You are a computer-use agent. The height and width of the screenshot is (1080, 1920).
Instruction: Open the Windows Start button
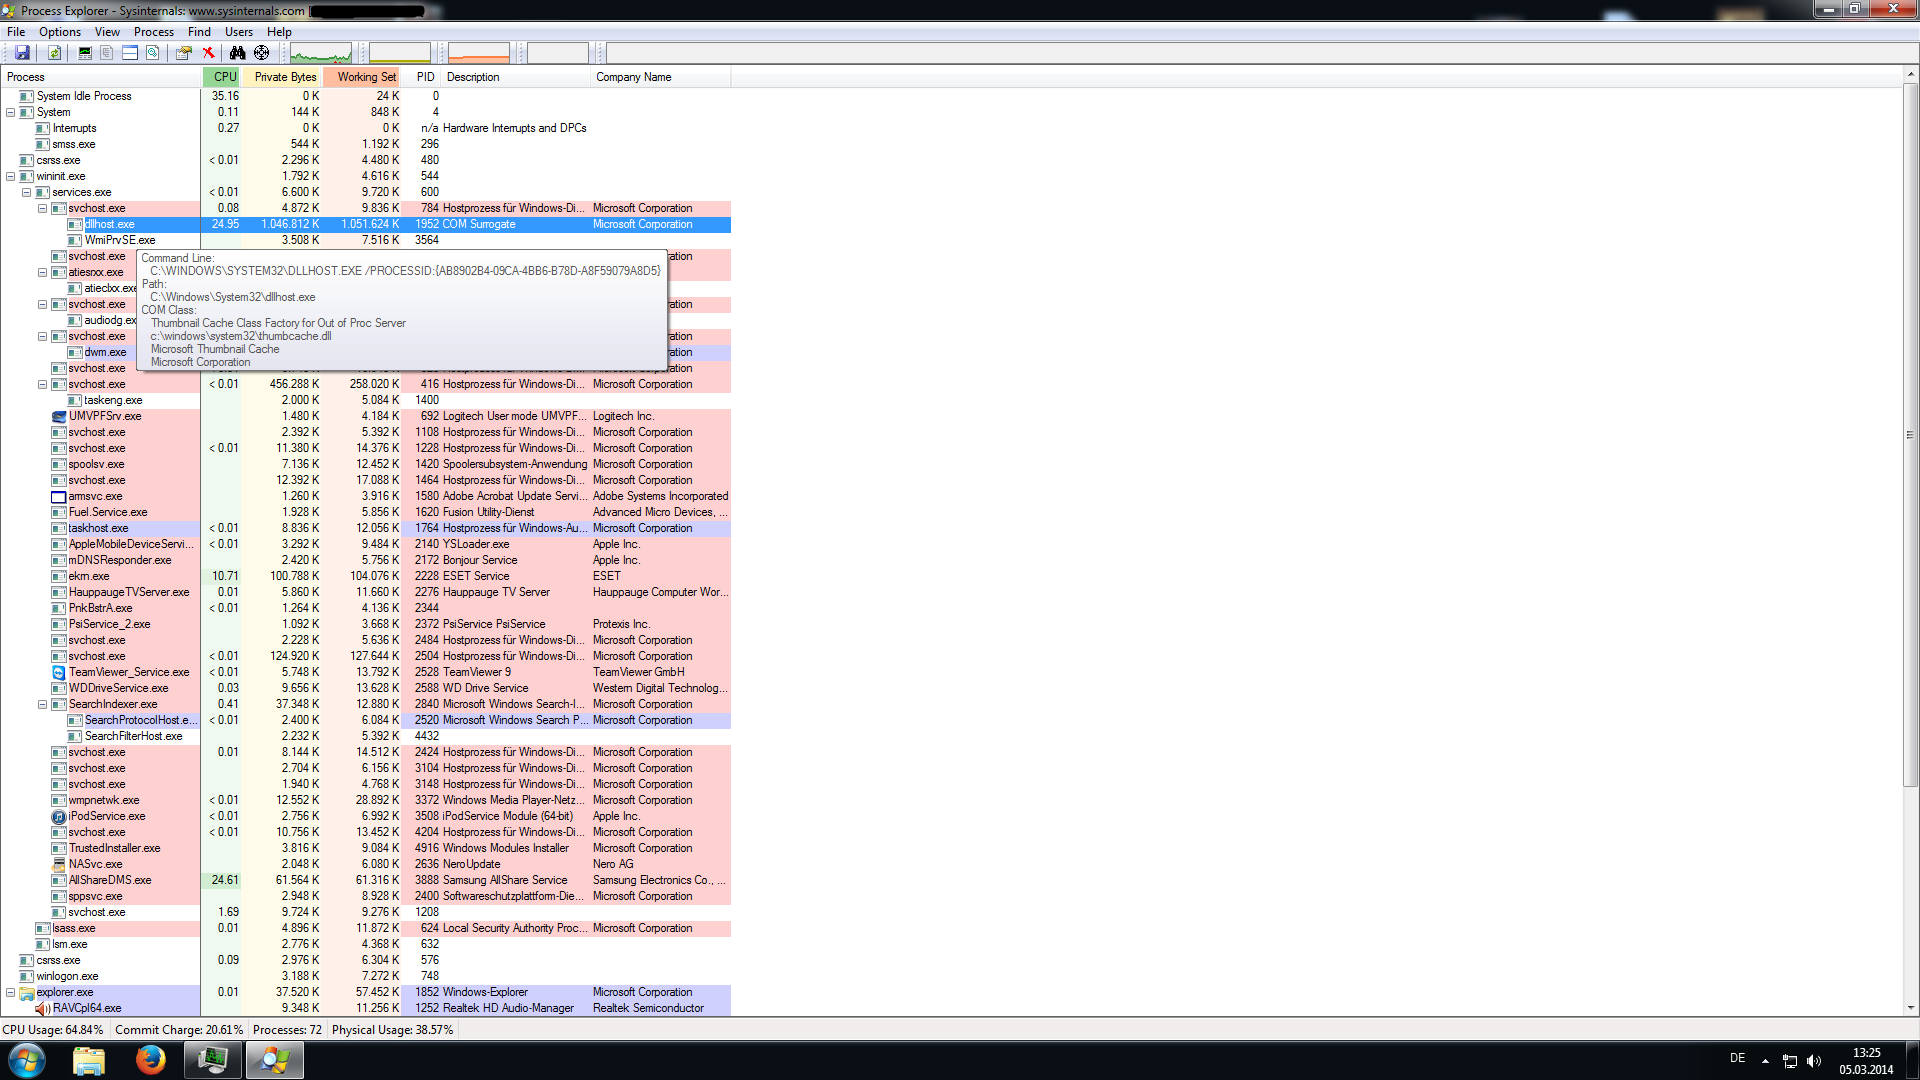click(x=27, y=1060)
